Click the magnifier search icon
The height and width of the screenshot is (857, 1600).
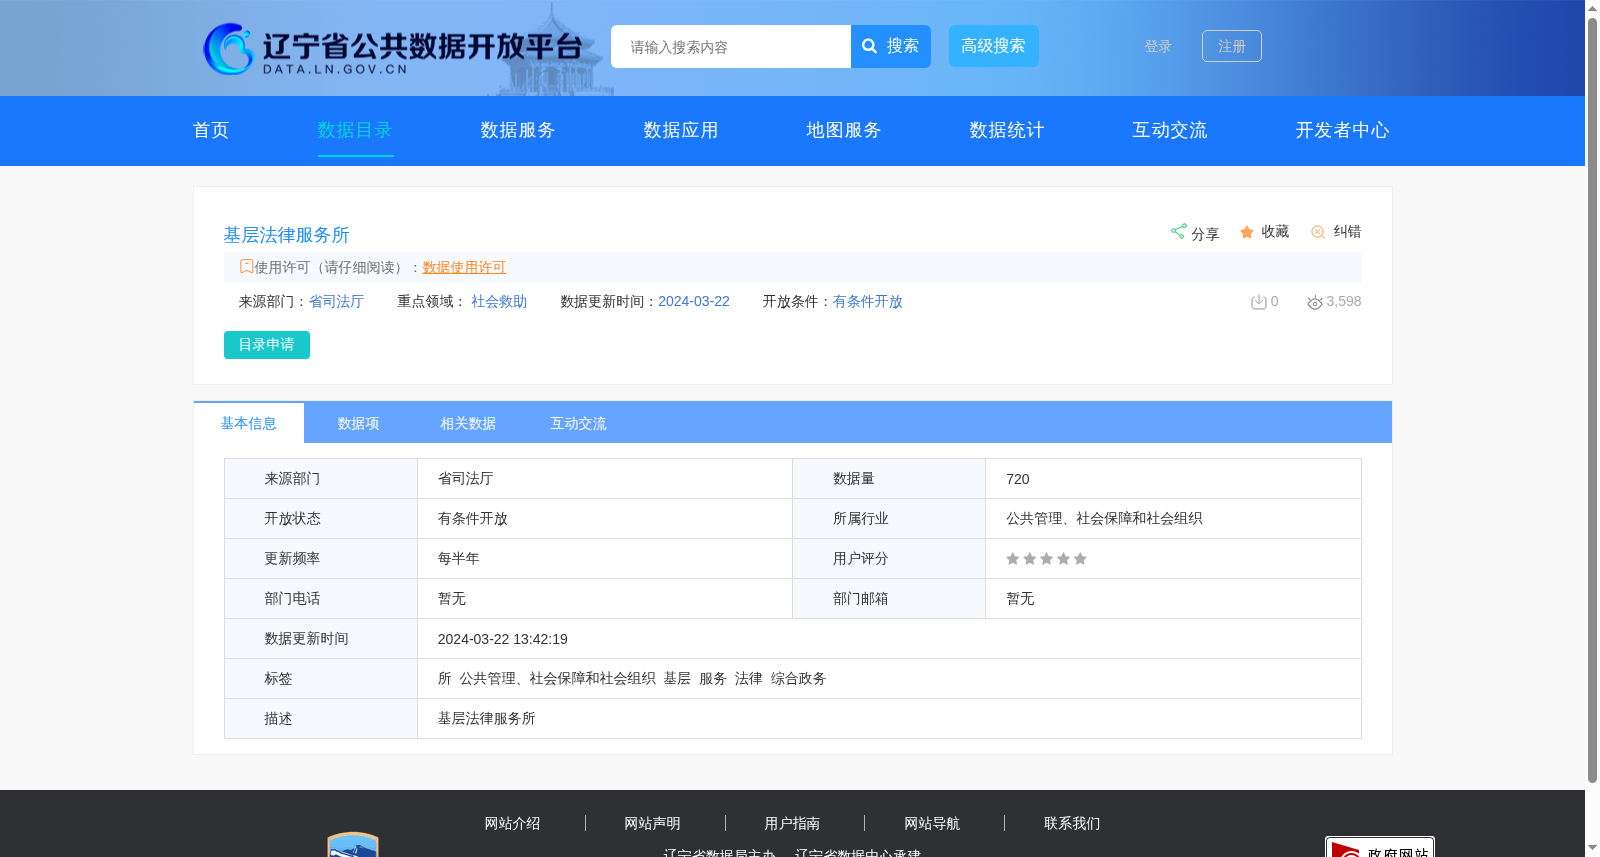pos(870,46)
